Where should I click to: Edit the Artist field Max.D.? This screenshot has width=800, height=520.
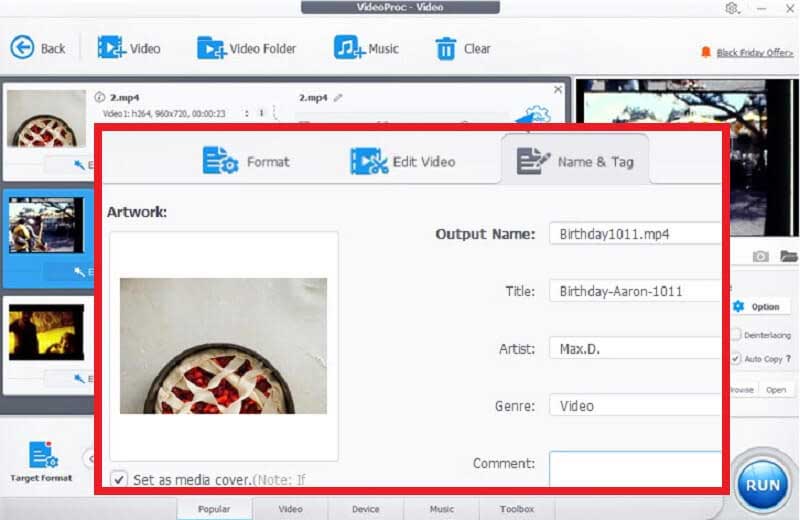(635, 349)
